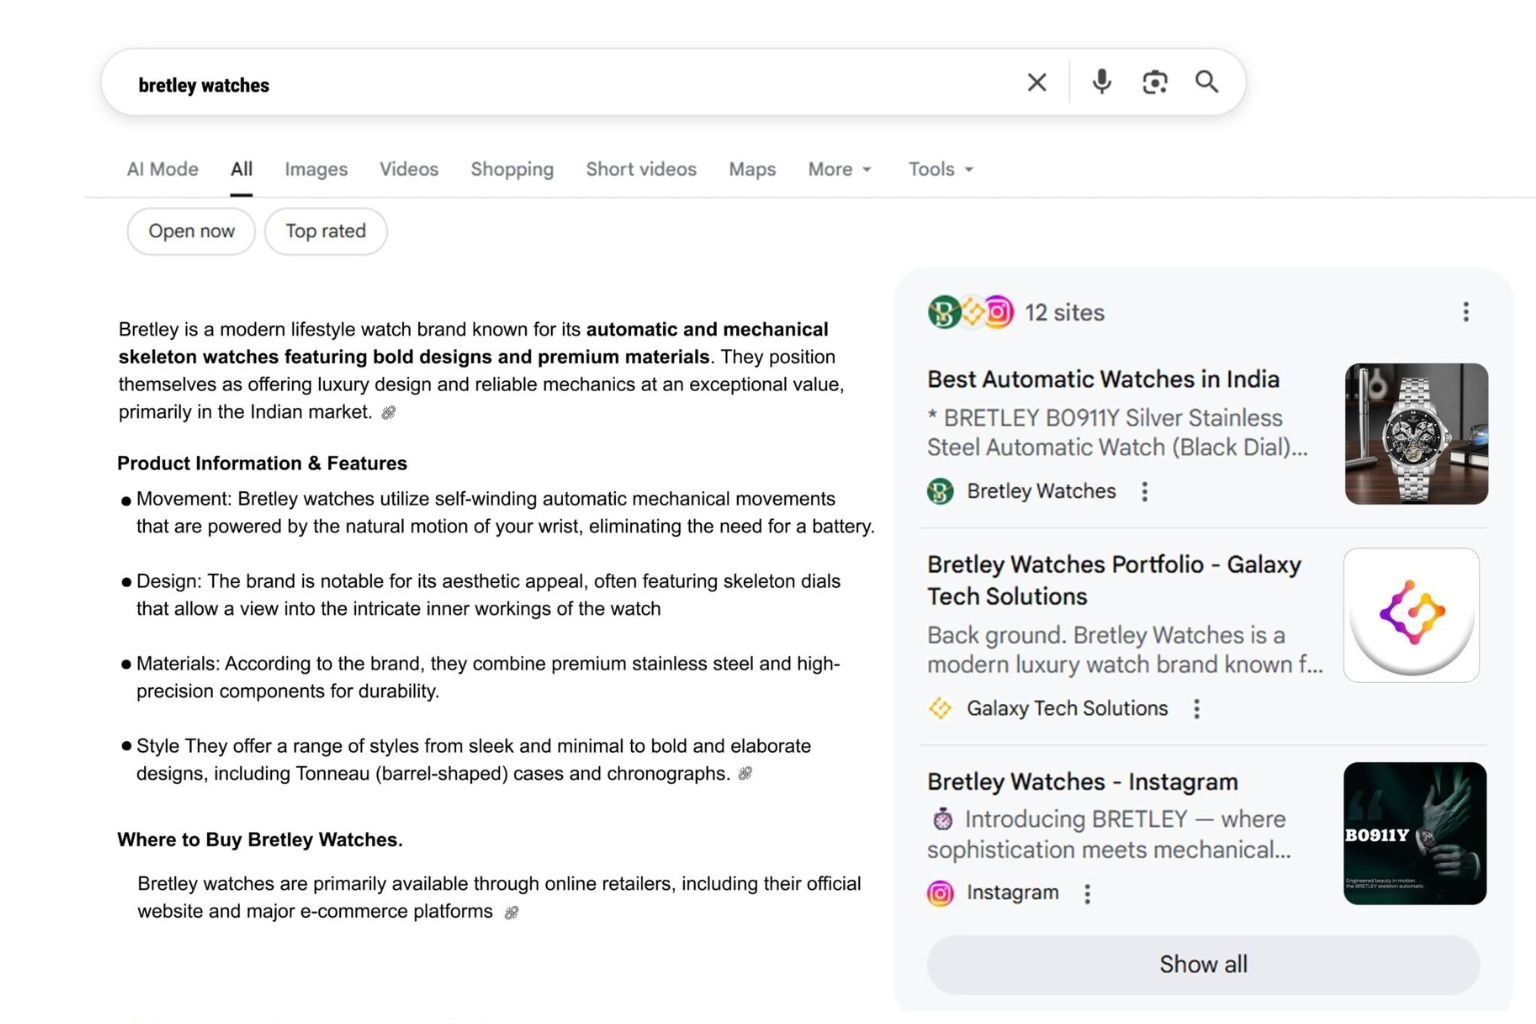Click the silver skeleton watch thumbnail
This screenshot has height=1024, width=1536.
pos(1416,433)
